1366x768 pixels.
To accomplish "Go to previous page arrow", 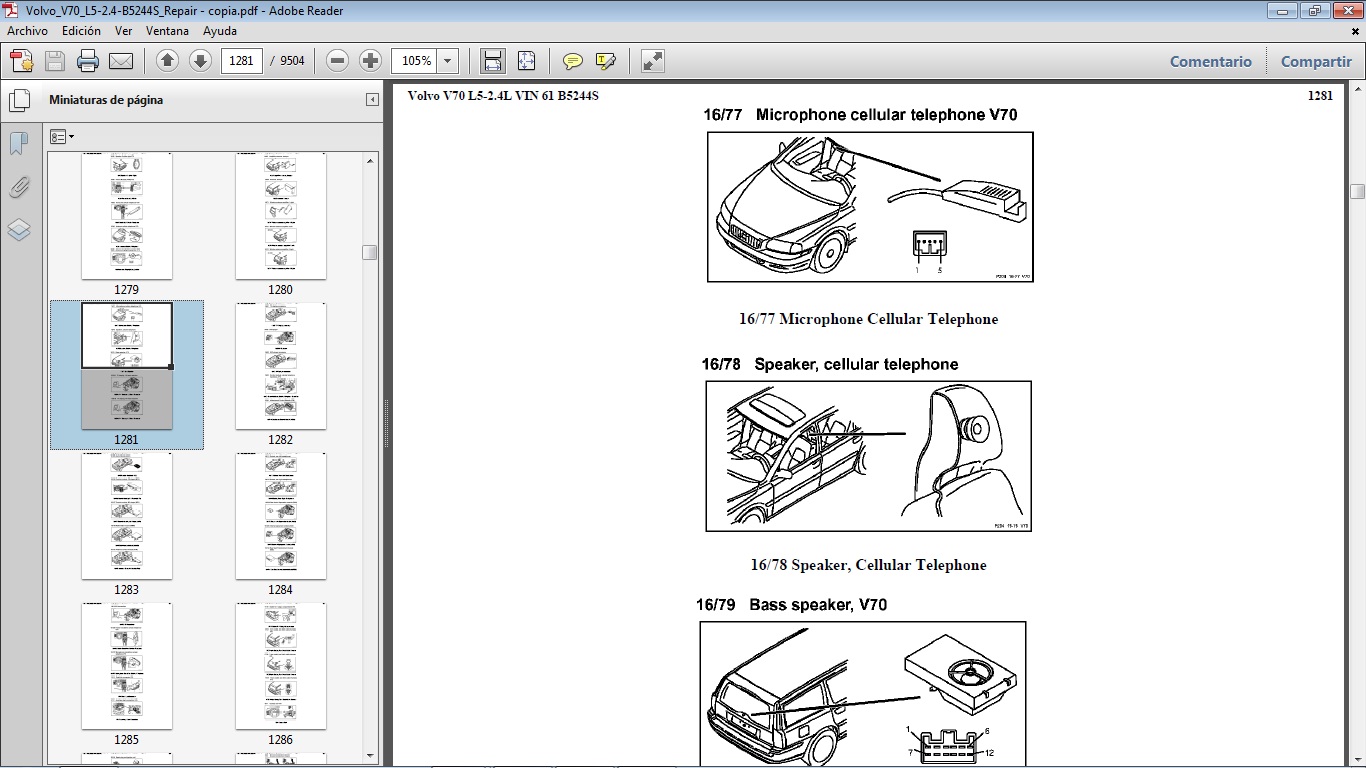I will (x=168, y=61).
